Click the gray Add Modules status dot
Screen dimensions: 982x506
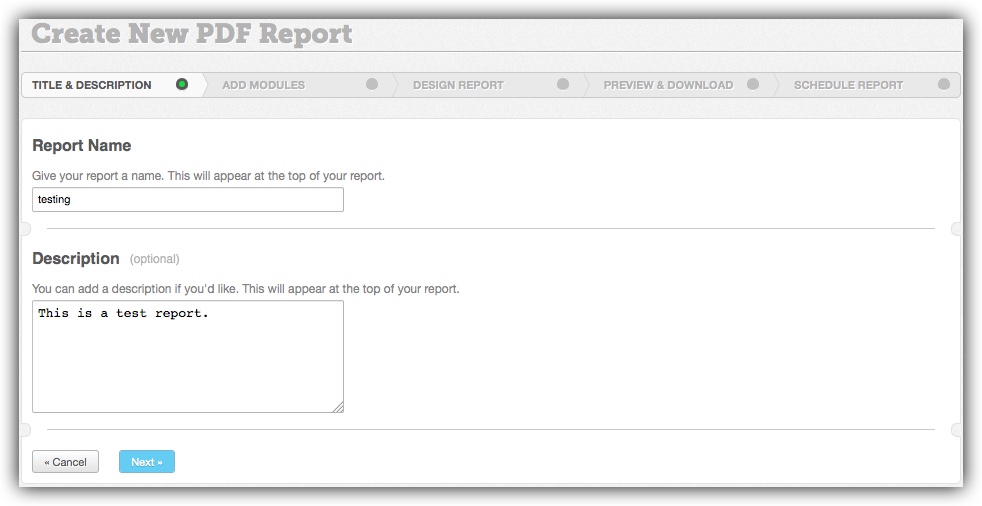[x=372, y=84]
